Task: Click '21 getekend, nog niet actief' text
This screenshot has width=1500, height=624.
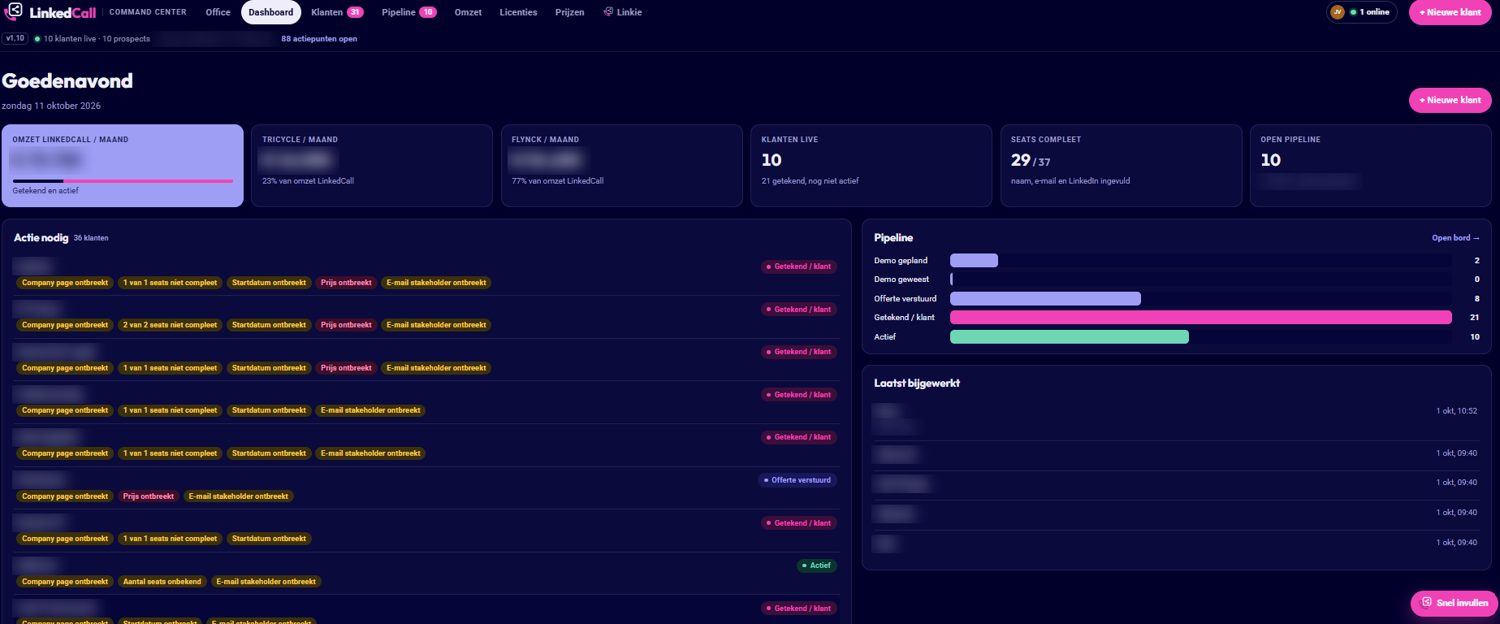Action: point(810,181)
